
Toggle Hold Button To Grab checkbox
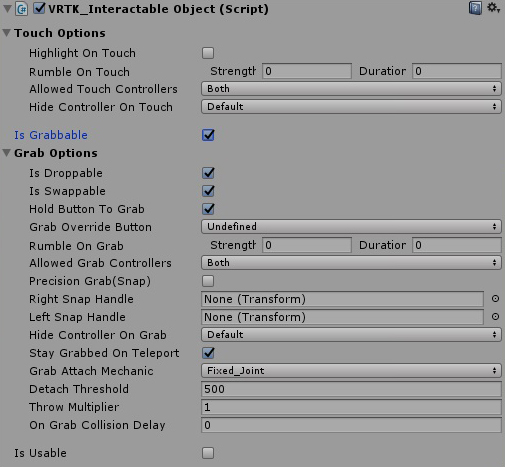coord(208,209)
